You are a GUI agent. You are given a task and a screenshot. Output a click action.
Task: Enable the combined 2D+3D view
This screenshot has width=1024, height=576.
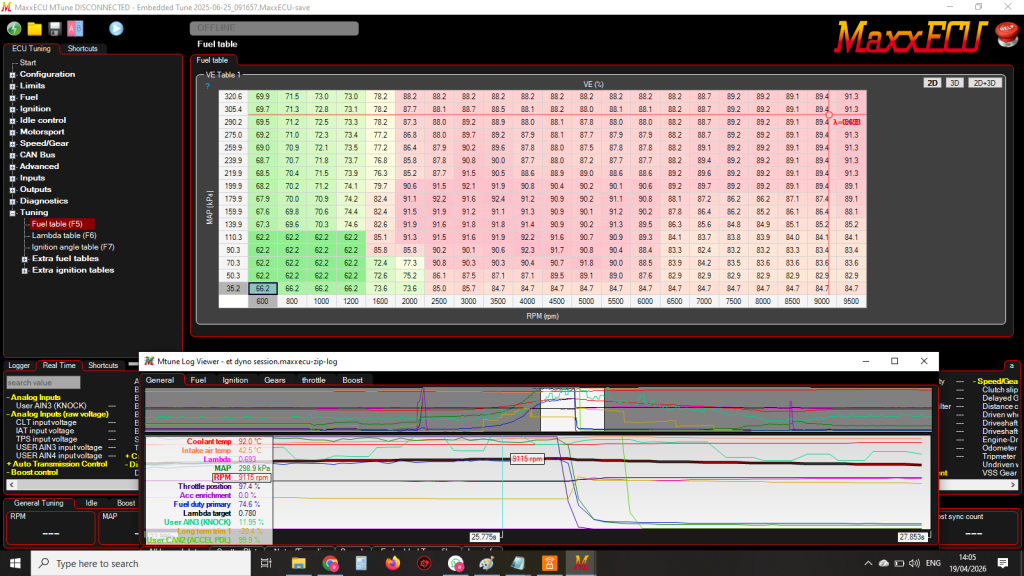click(x=984, y=83)
